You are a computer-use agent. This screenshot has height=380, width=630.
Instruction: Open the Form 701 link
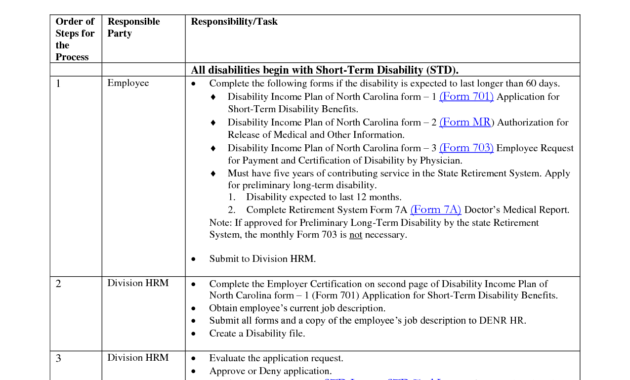click(466, 97)
